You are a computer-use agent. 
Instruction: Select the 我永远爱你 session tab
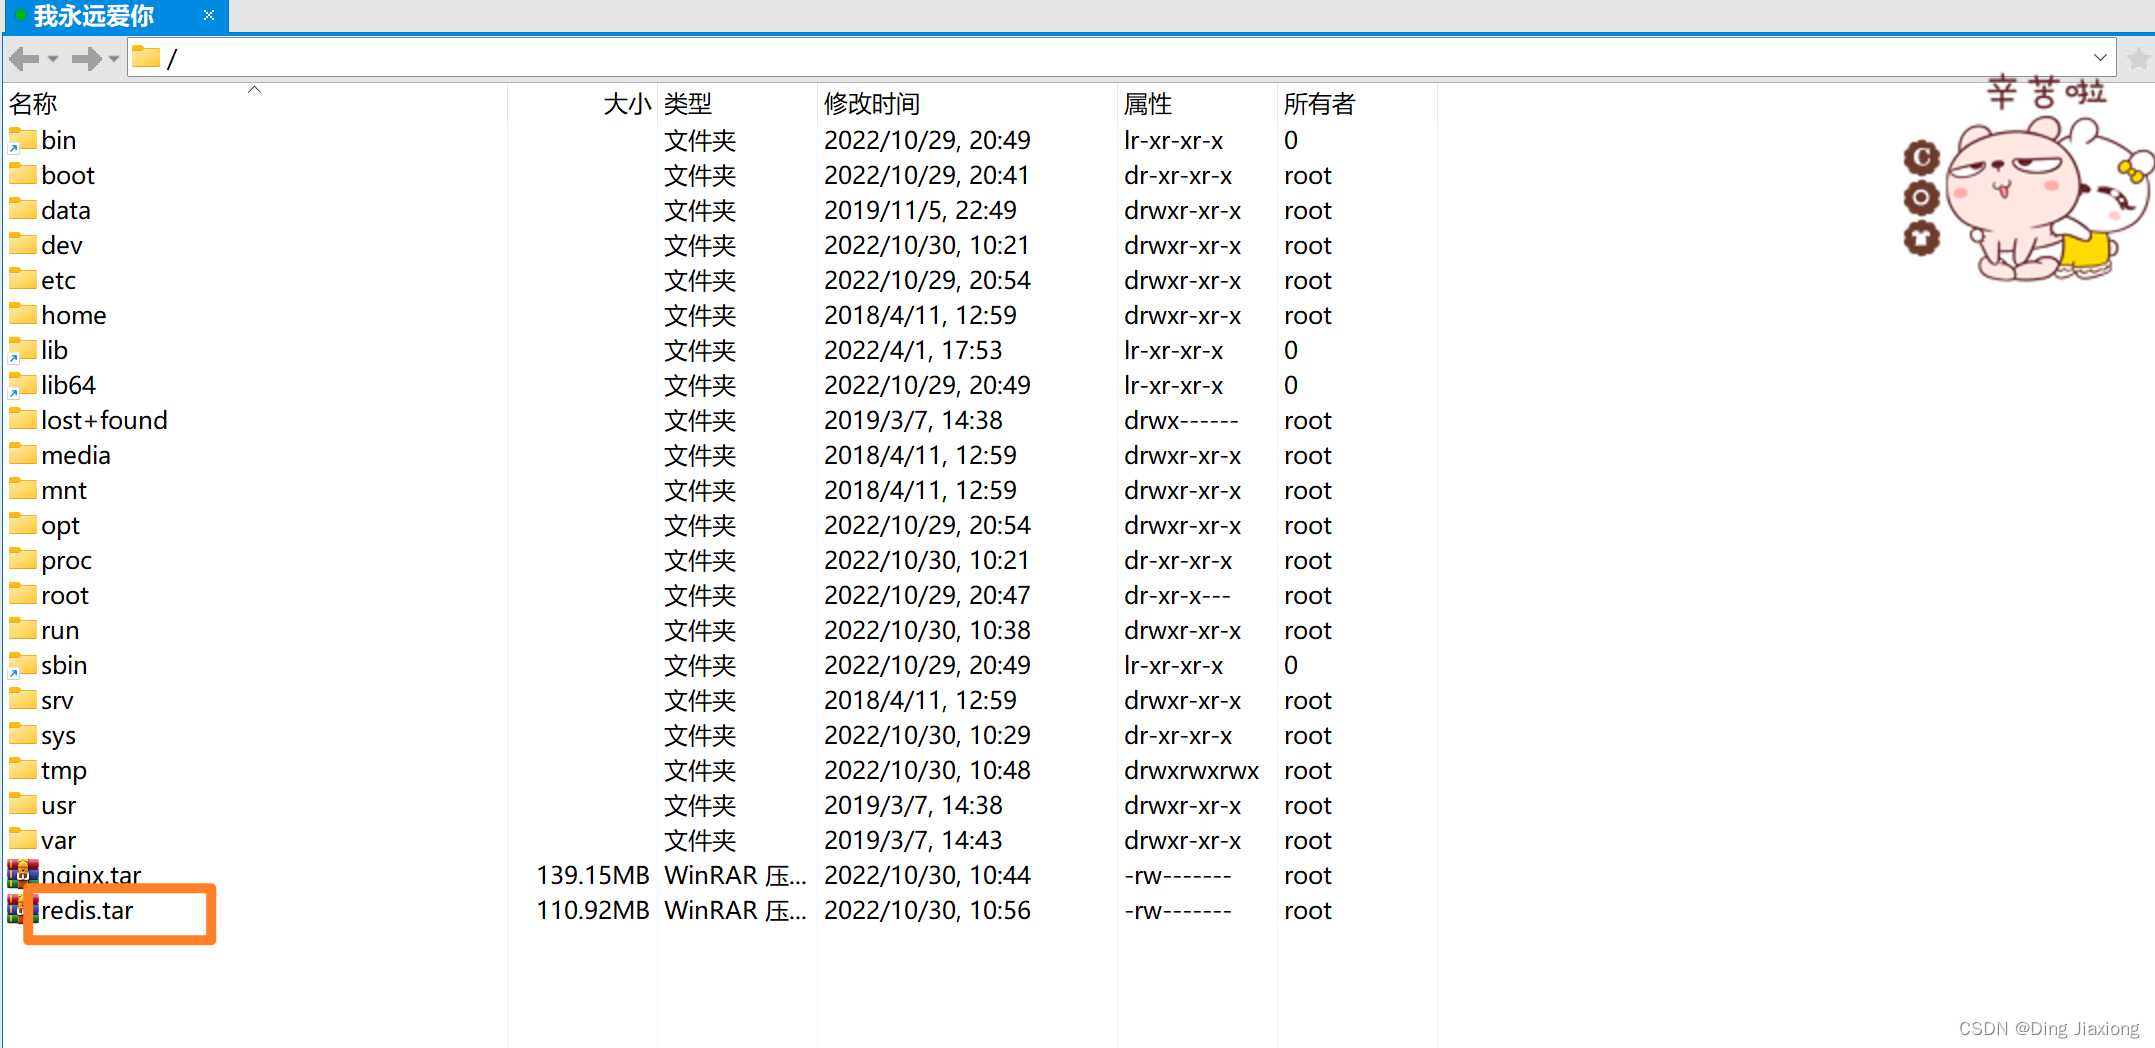click(x=114, y=16)
